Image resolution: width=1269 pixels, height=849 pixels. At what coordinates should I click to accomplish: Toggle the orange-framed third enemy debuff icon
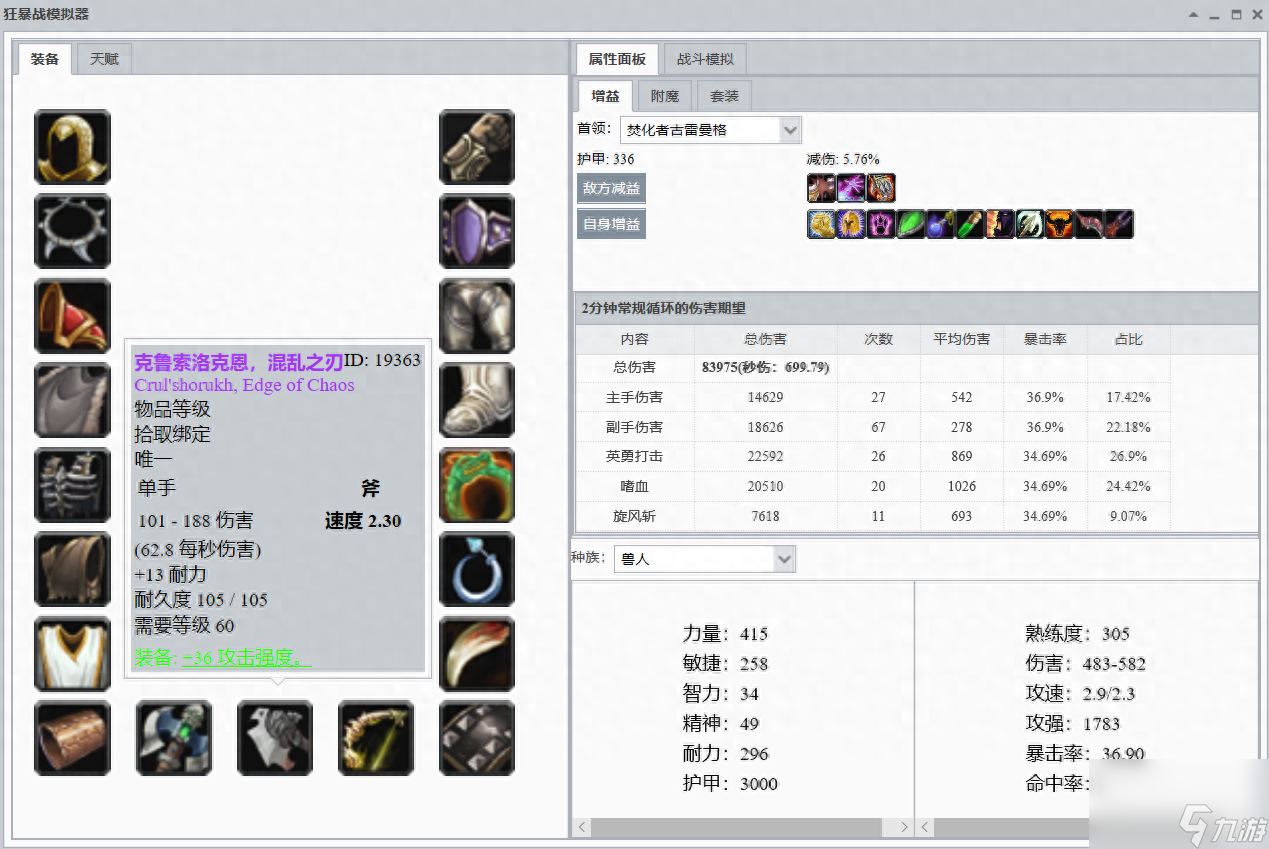click(x=881, y=188)
